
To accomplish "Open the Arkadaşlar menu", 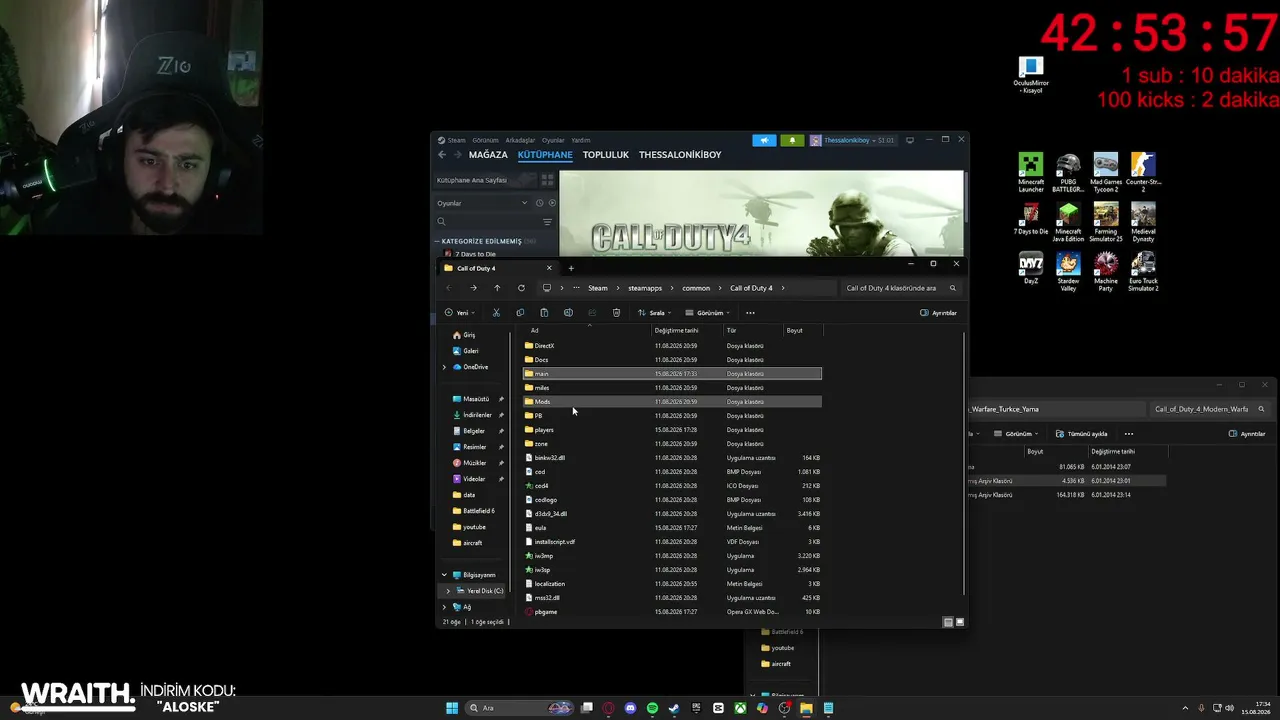I will pyautogui.click(x=520, y=140).
